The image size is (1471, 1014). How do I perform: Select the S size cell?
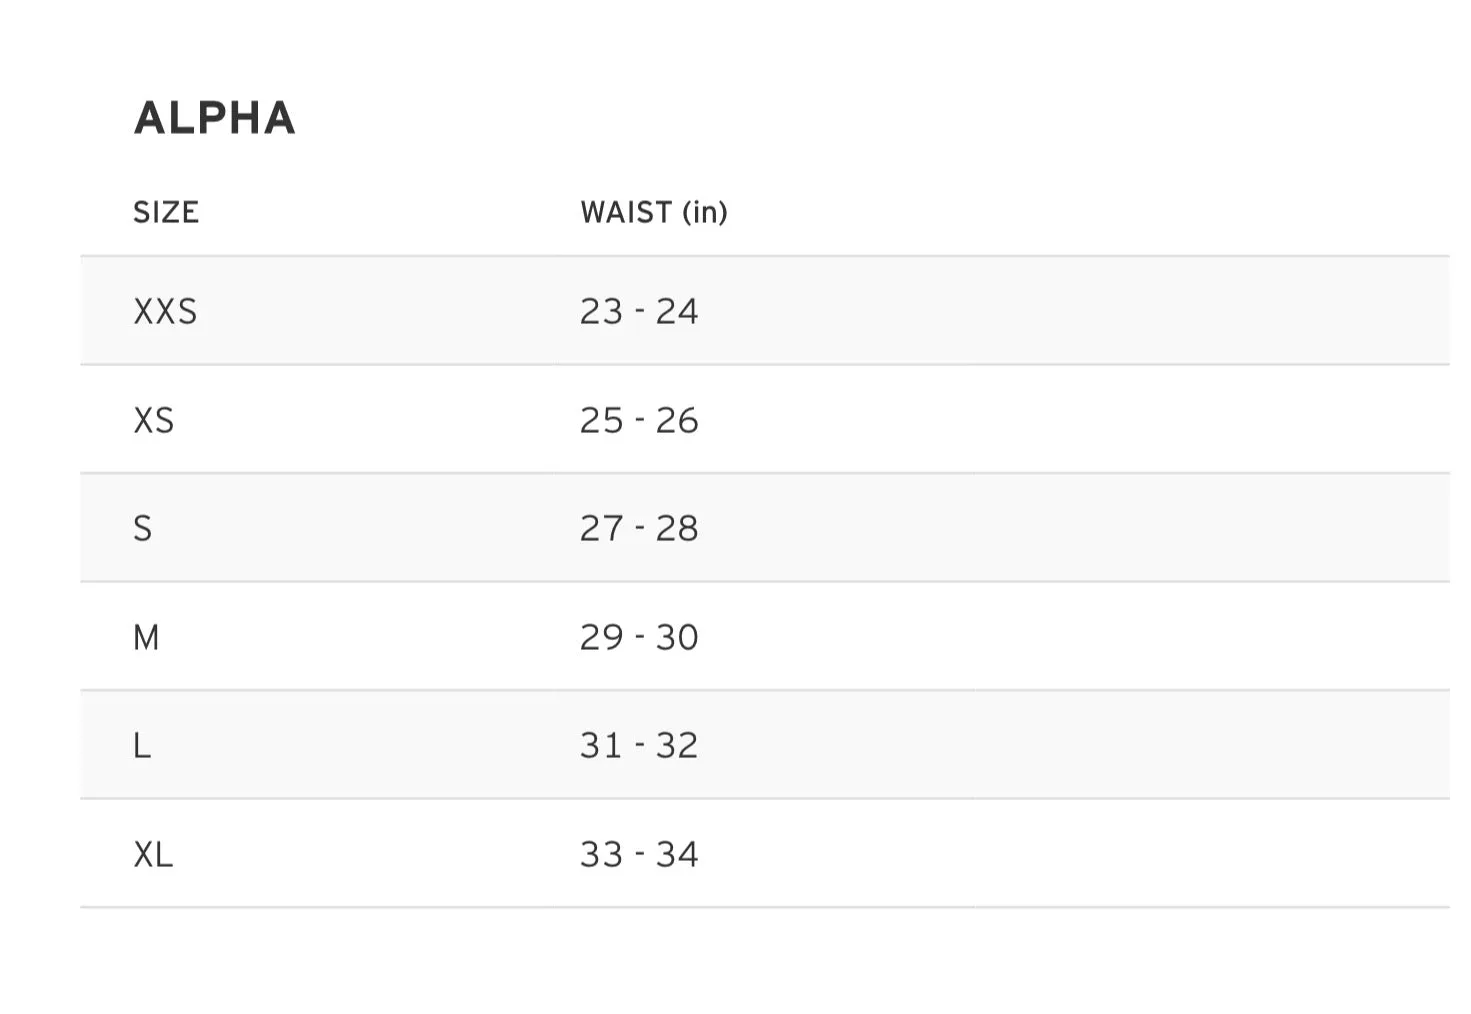[x=143, y=528]
